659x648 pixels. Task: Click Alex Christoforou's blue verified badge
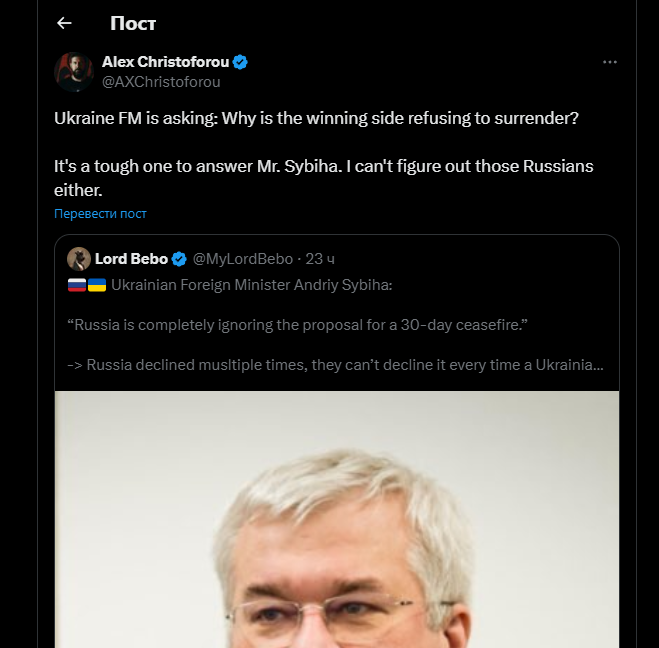point(241,62)
